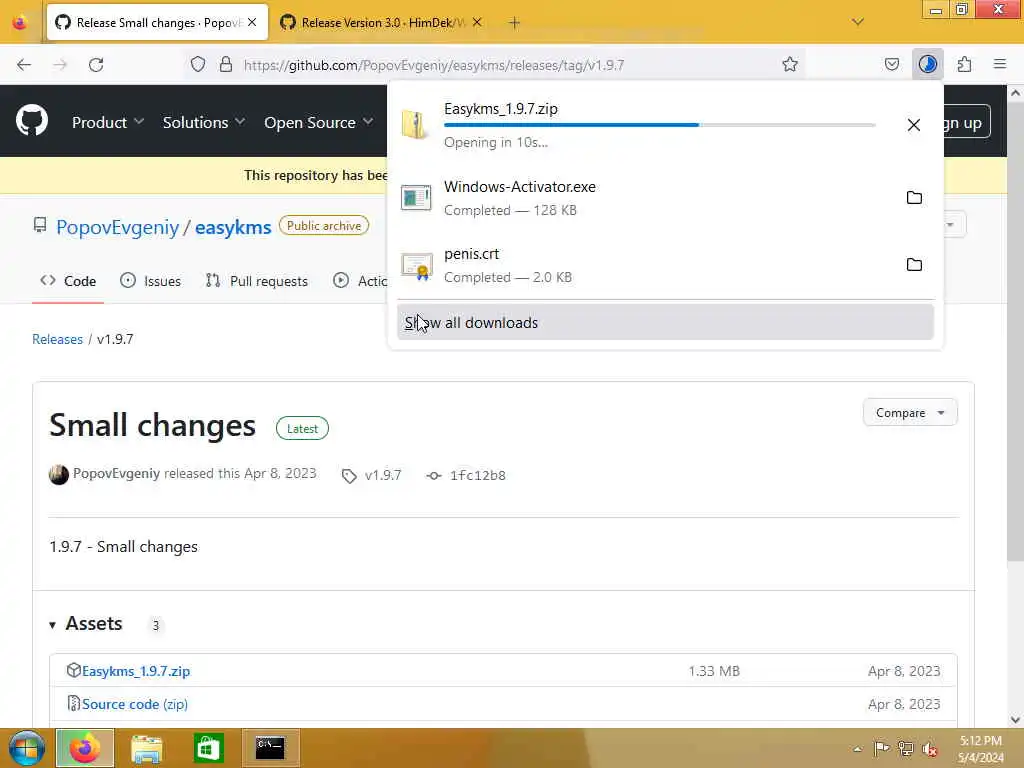Screen dimensions: 1024x768
Task: Switch to the Release Version 3.0 tab
Action: (382, 23)
